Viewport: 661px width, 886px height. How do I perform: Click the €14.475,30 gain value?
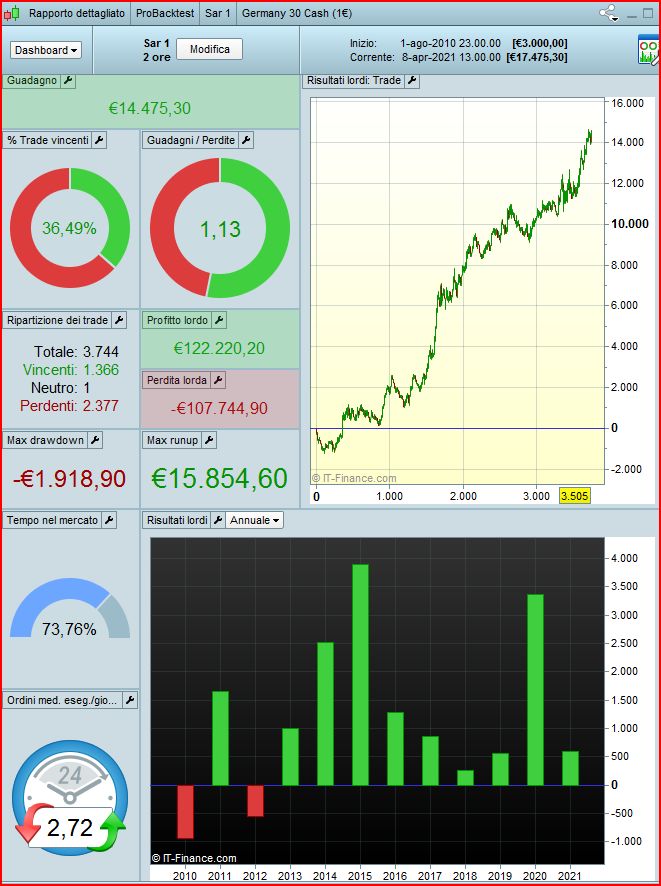tap(150, 108)
